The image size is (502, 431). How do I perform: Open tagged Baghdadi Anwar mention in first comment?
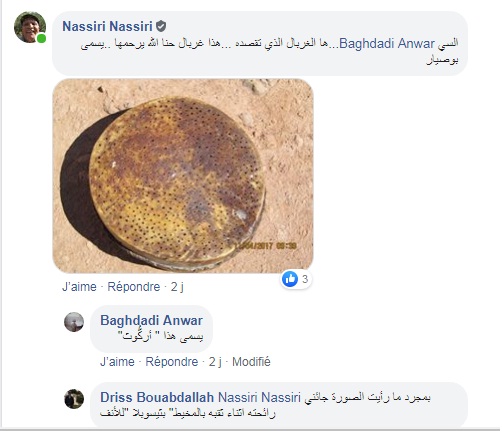(387, 44)
